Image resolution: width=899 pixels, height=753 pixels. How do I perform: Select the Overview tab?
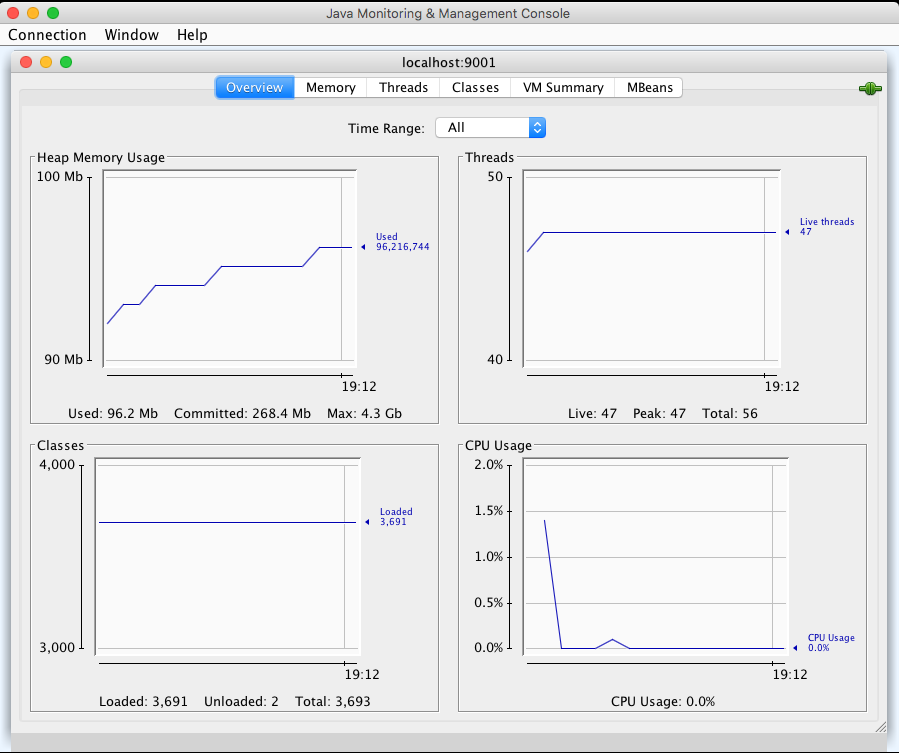(x=255, y=88)
